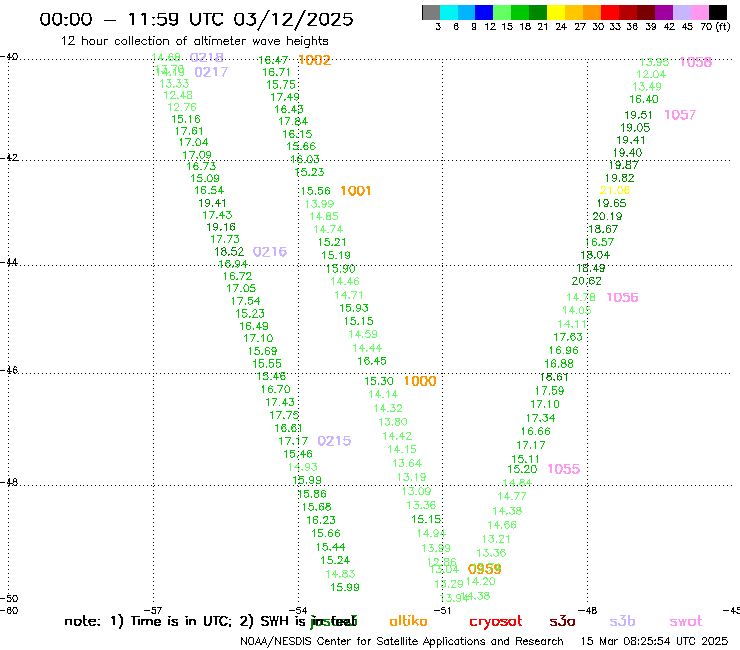Screen dimensions: 740x650
Task: Click the 19.51 value beside 1057
Action: point(638,115)
